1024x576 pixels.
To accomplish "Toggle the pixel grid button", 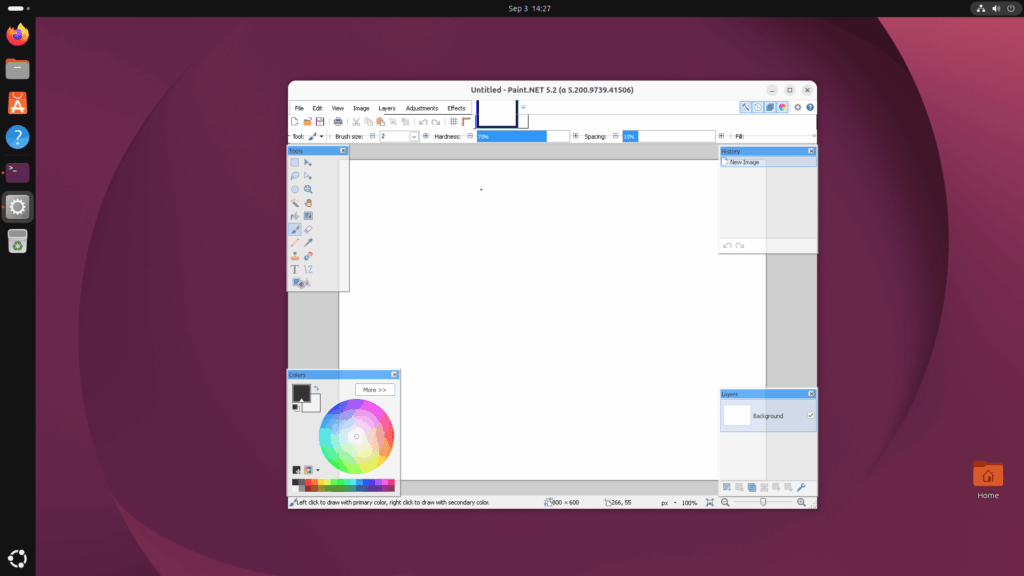I will [x=453, y=121].
